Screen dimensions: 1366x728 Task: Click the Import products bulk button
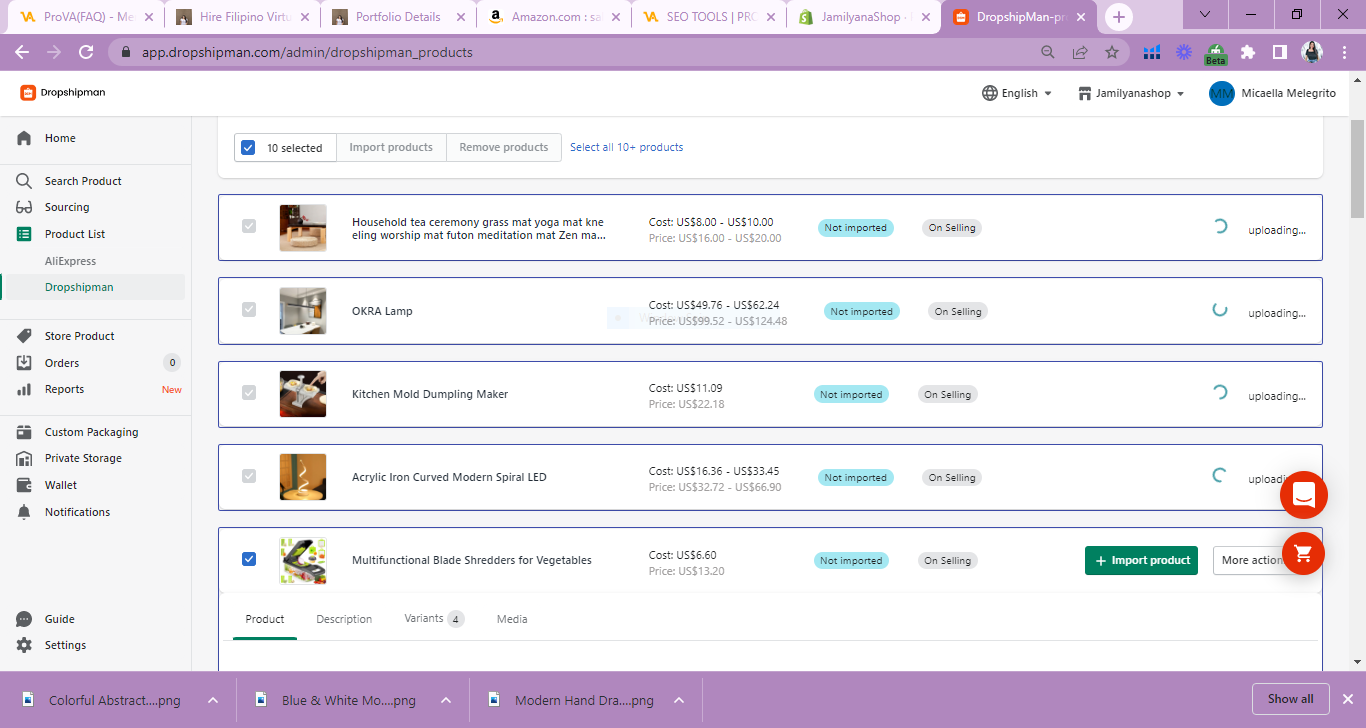click(x=391, y=148)
